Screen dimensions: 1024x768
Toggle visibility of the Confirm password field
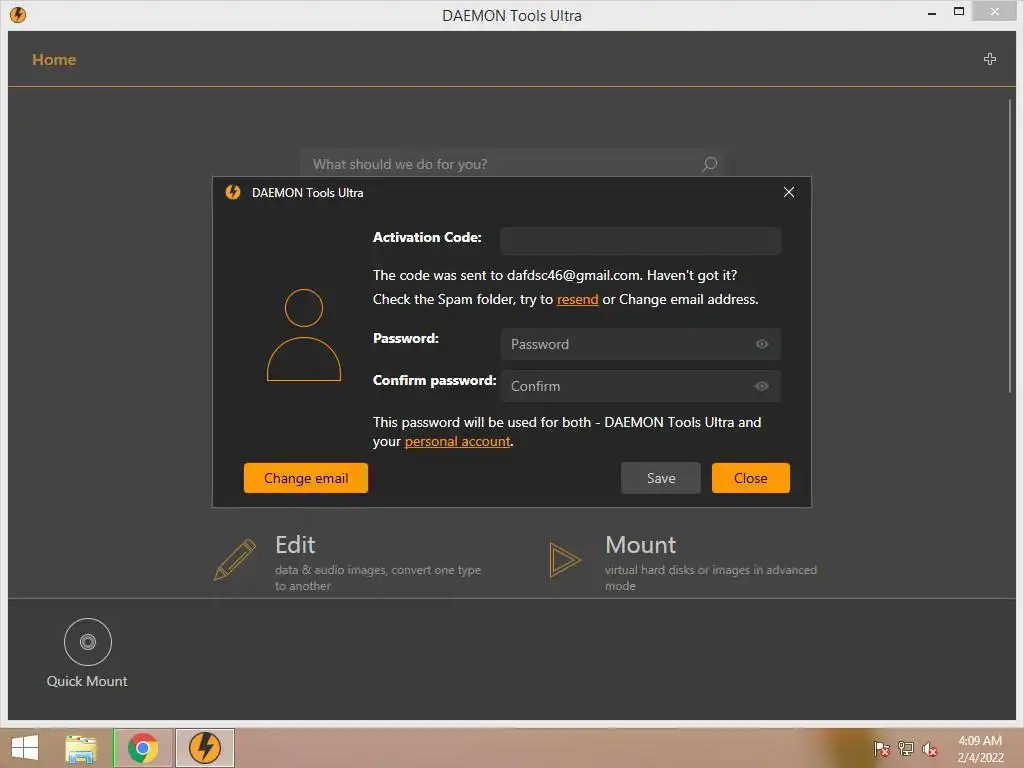click(x=761, y=386)
